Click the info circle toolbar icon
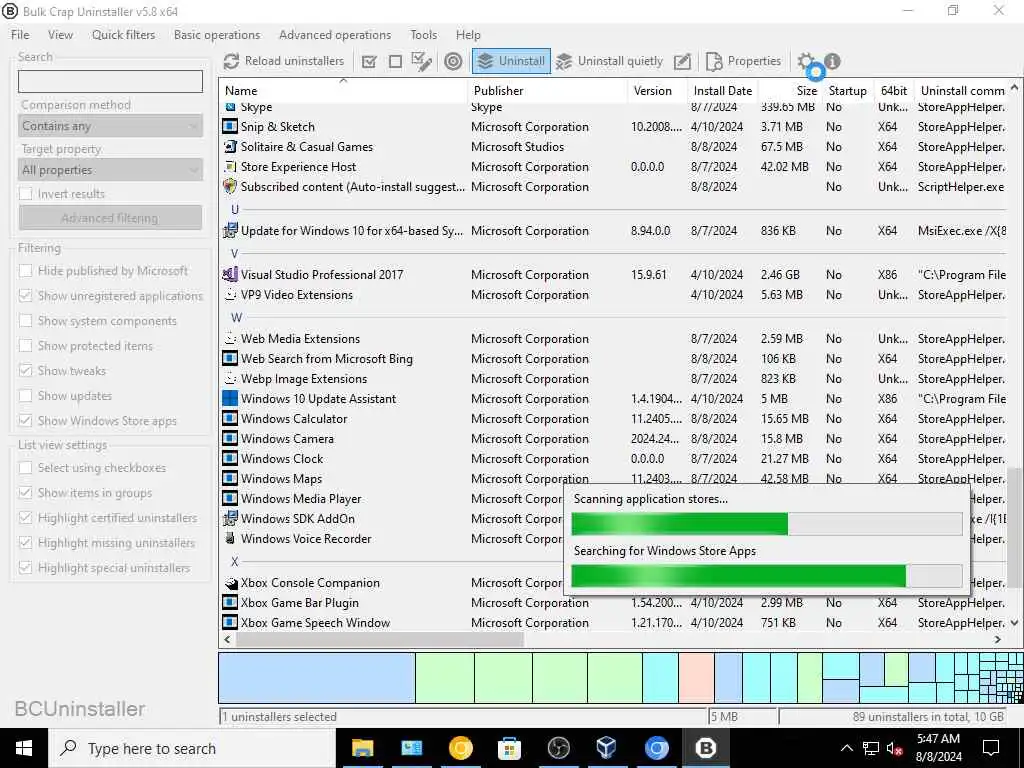 tap(832, 61)
